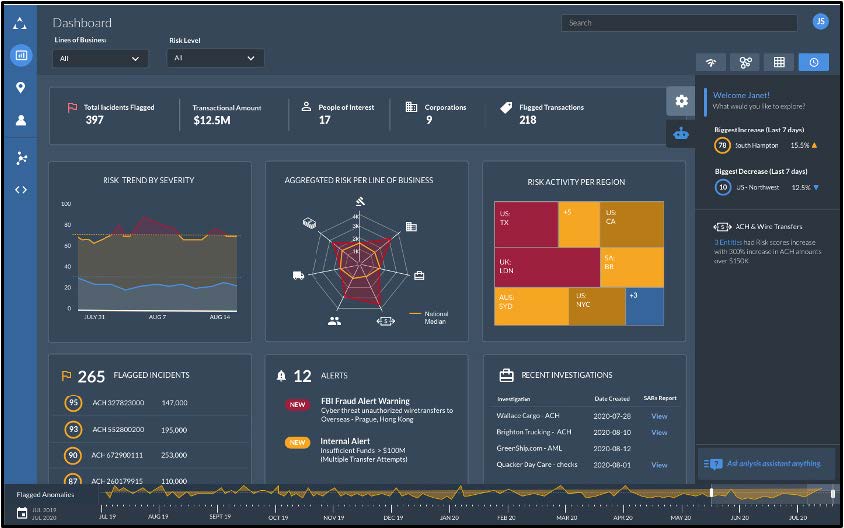The image size is (844, 528).
Task: Click the calendar icon in Flagged Anomalies timeline
Action: click(22, 513)
